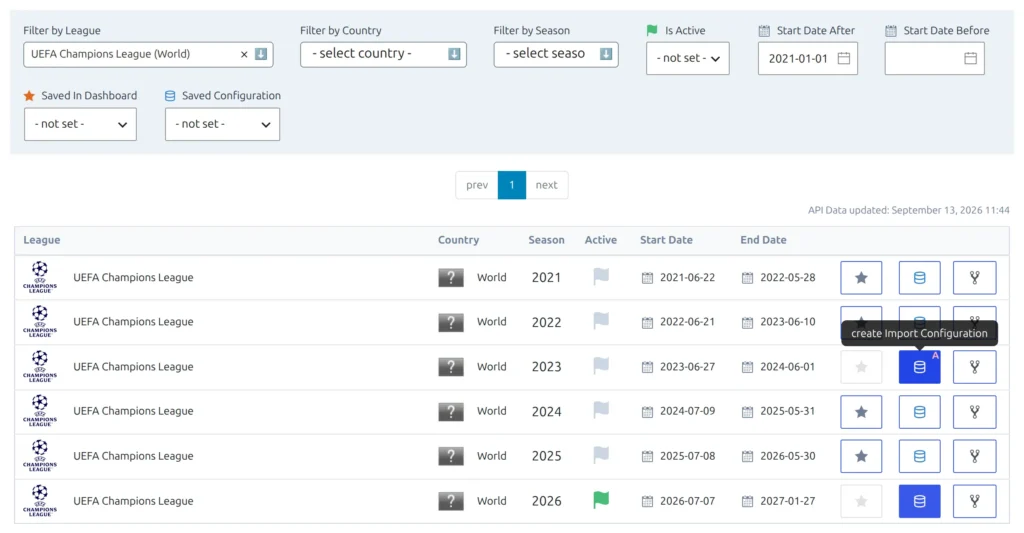
Task: Click the Champions League logo in 2026 row
Action: click(x=40, y=500)
